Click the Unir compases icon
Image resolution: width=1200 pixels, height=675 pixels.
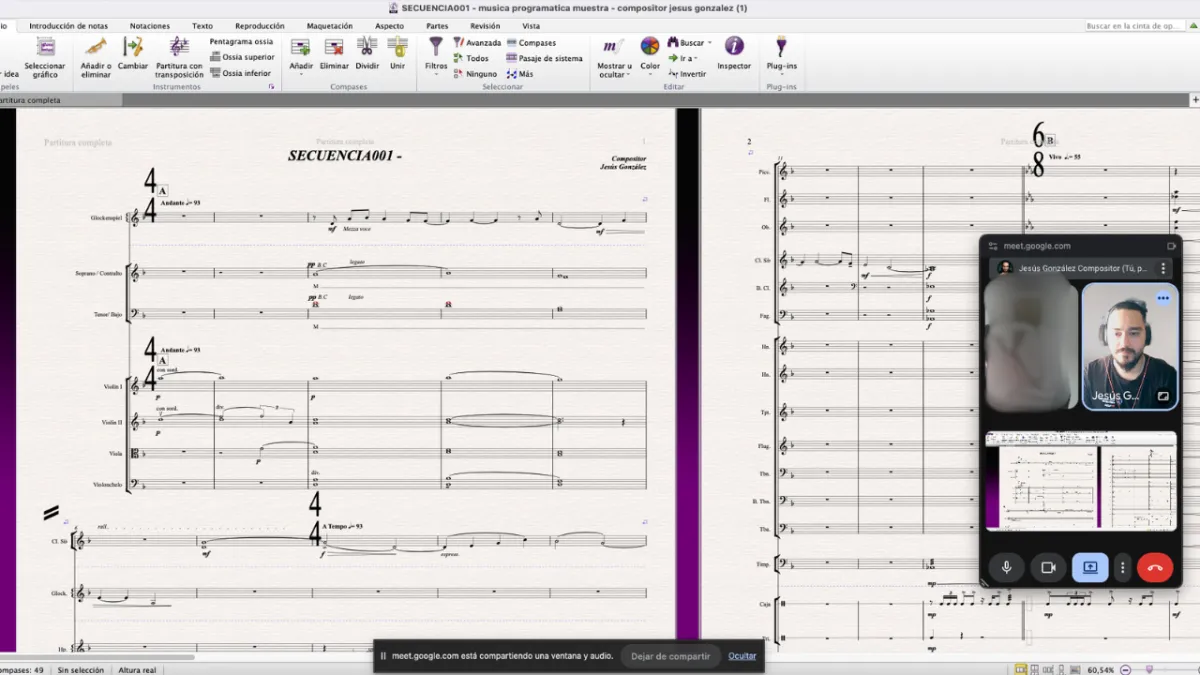(x=398, y=48)
